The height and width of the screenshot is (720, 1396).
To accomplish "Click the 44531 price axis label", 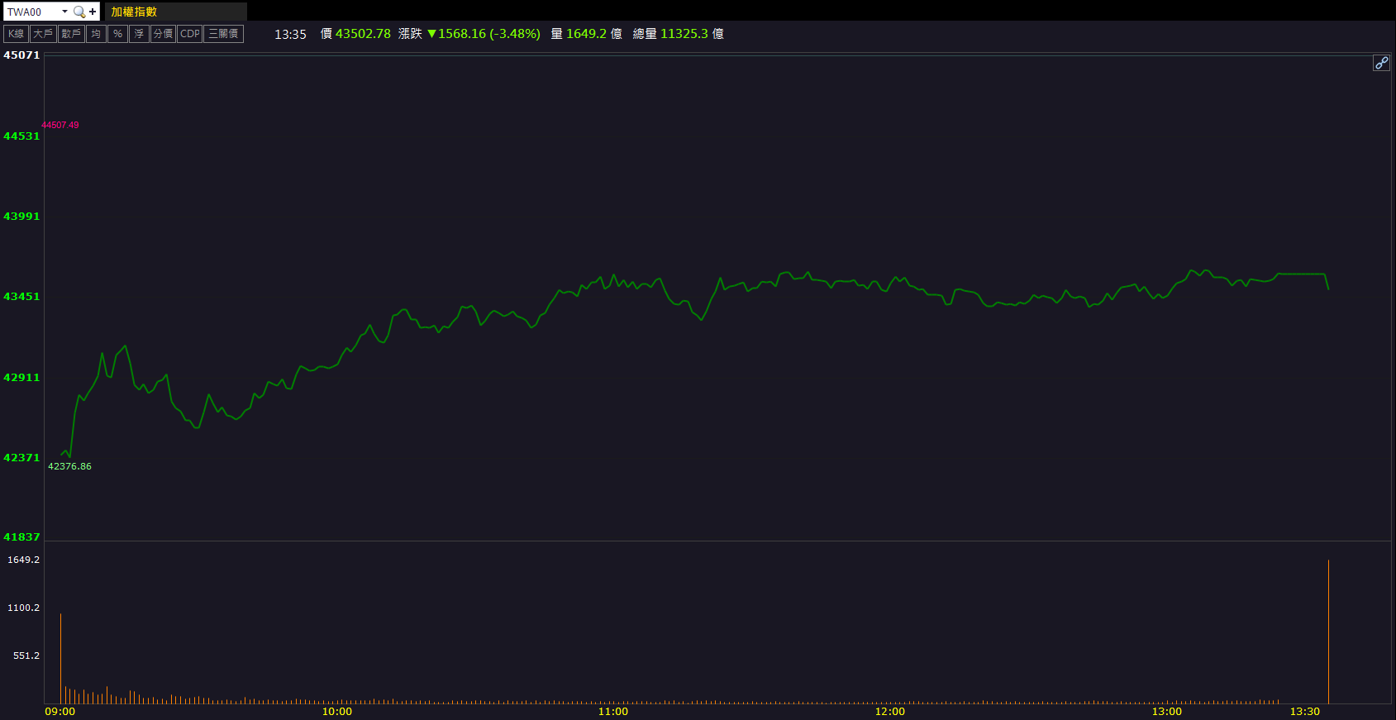I will tap(22, 136).
